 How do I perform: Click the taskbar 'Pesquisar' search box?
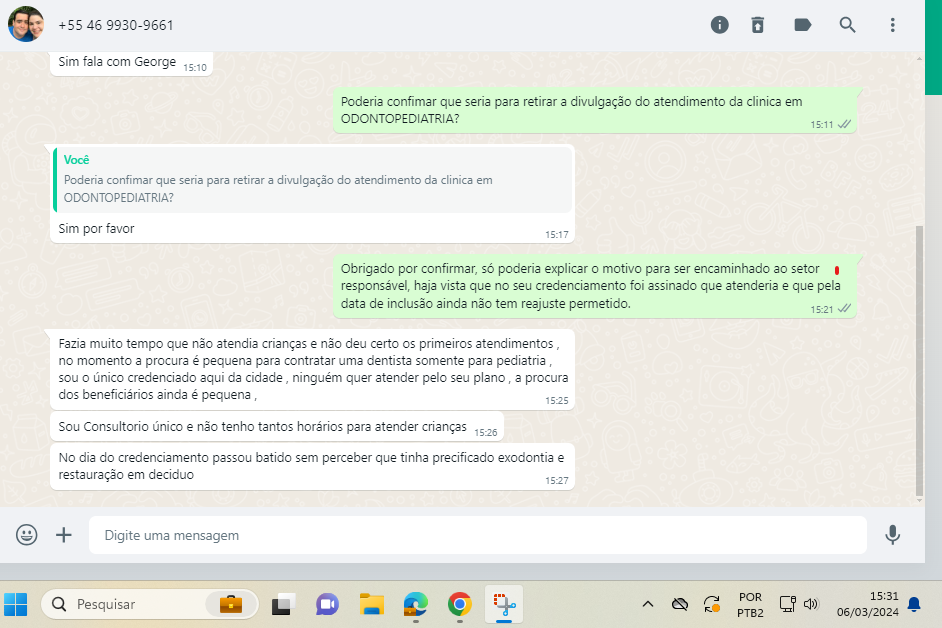(130, 604)
